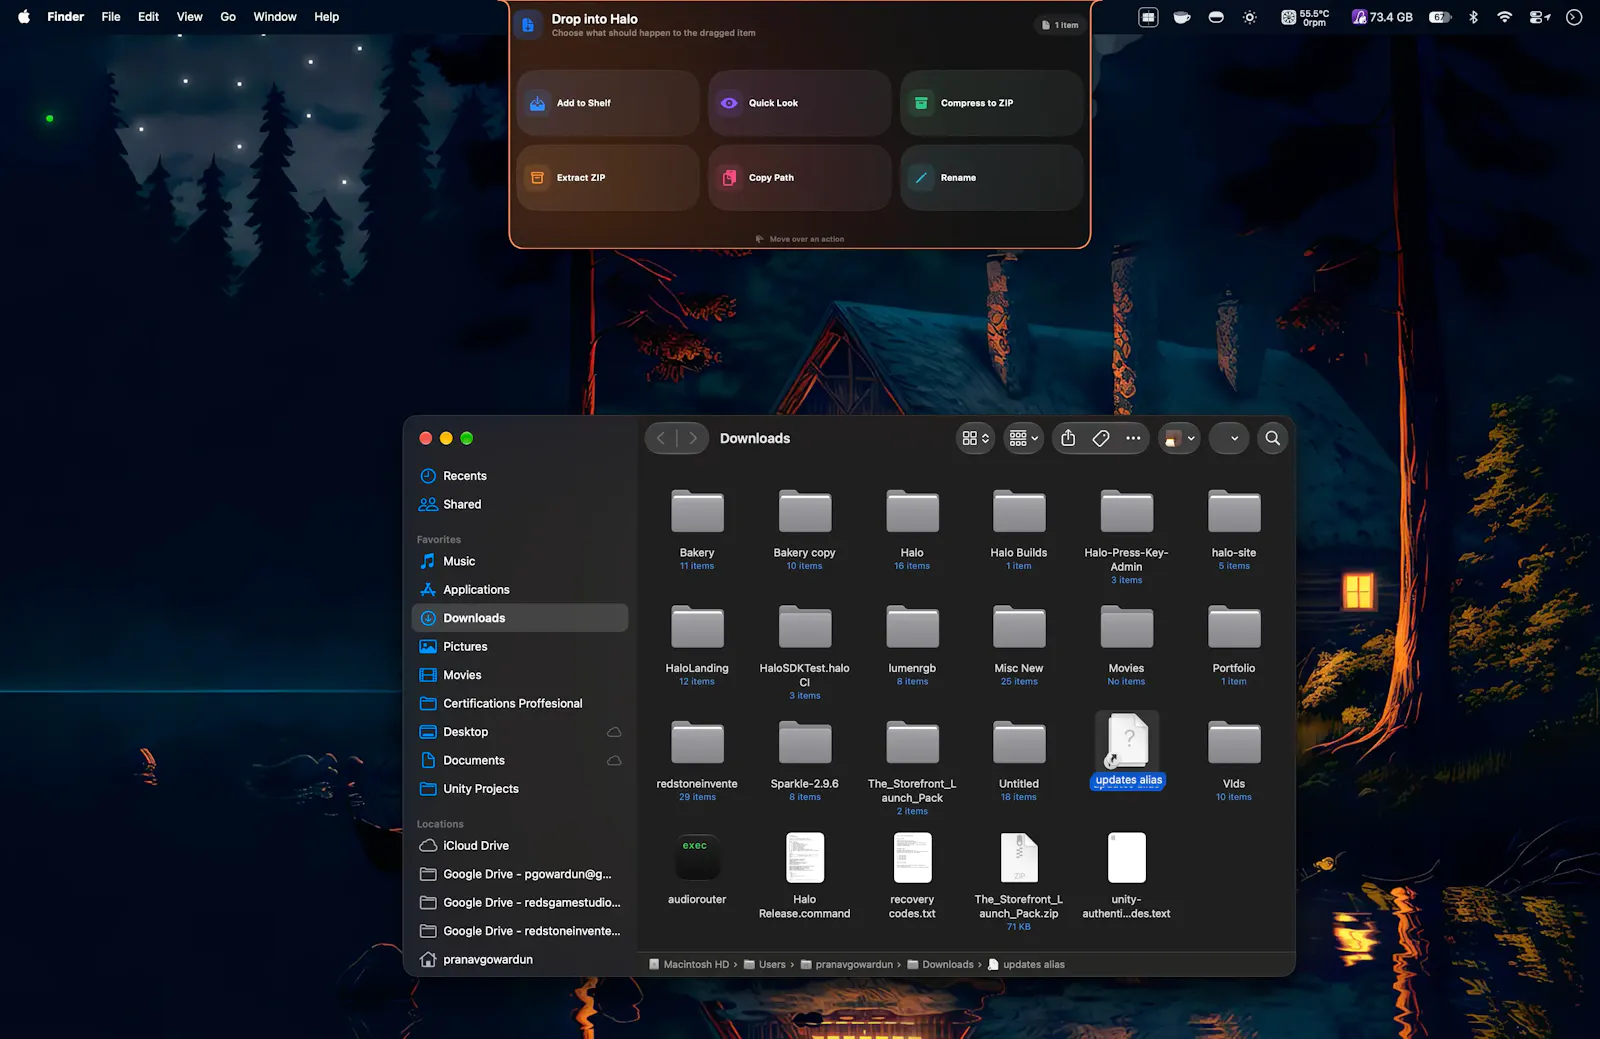Screen dimensions: 1600x1039
Task: Go back with the Finder back arrow
Action: click(x=661, y=438)
